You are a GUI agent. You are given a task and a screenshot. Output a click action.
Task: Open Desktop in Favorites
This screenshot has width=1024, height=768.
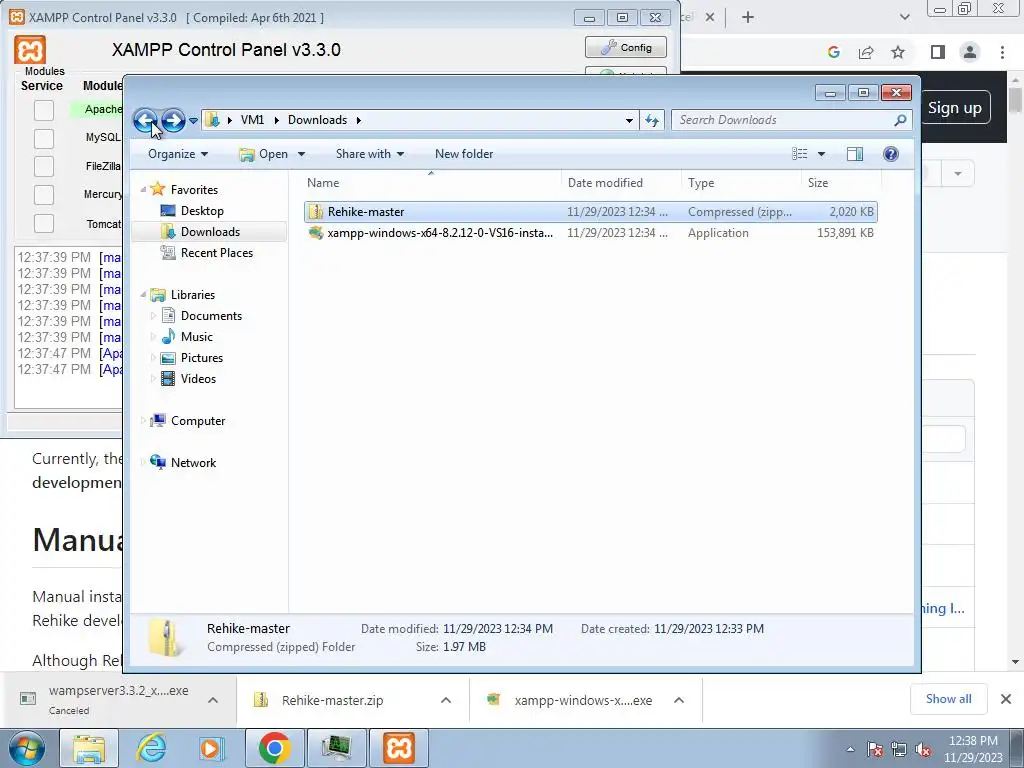click(202, 211)
